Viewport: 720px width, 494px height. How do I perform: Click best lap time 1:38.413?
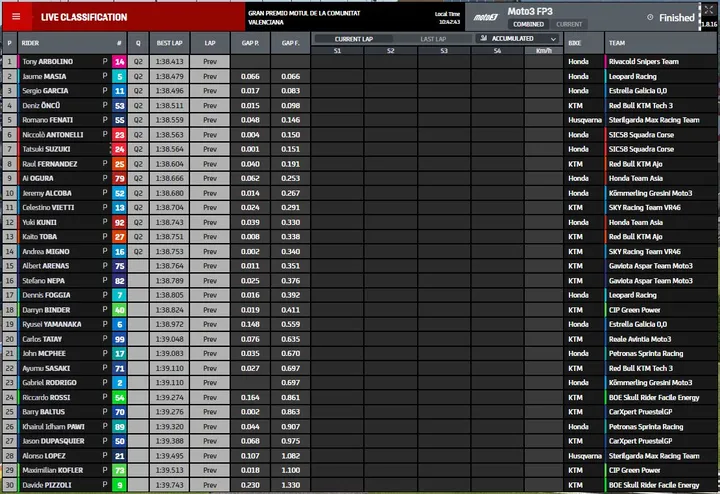tap(169, 62)
